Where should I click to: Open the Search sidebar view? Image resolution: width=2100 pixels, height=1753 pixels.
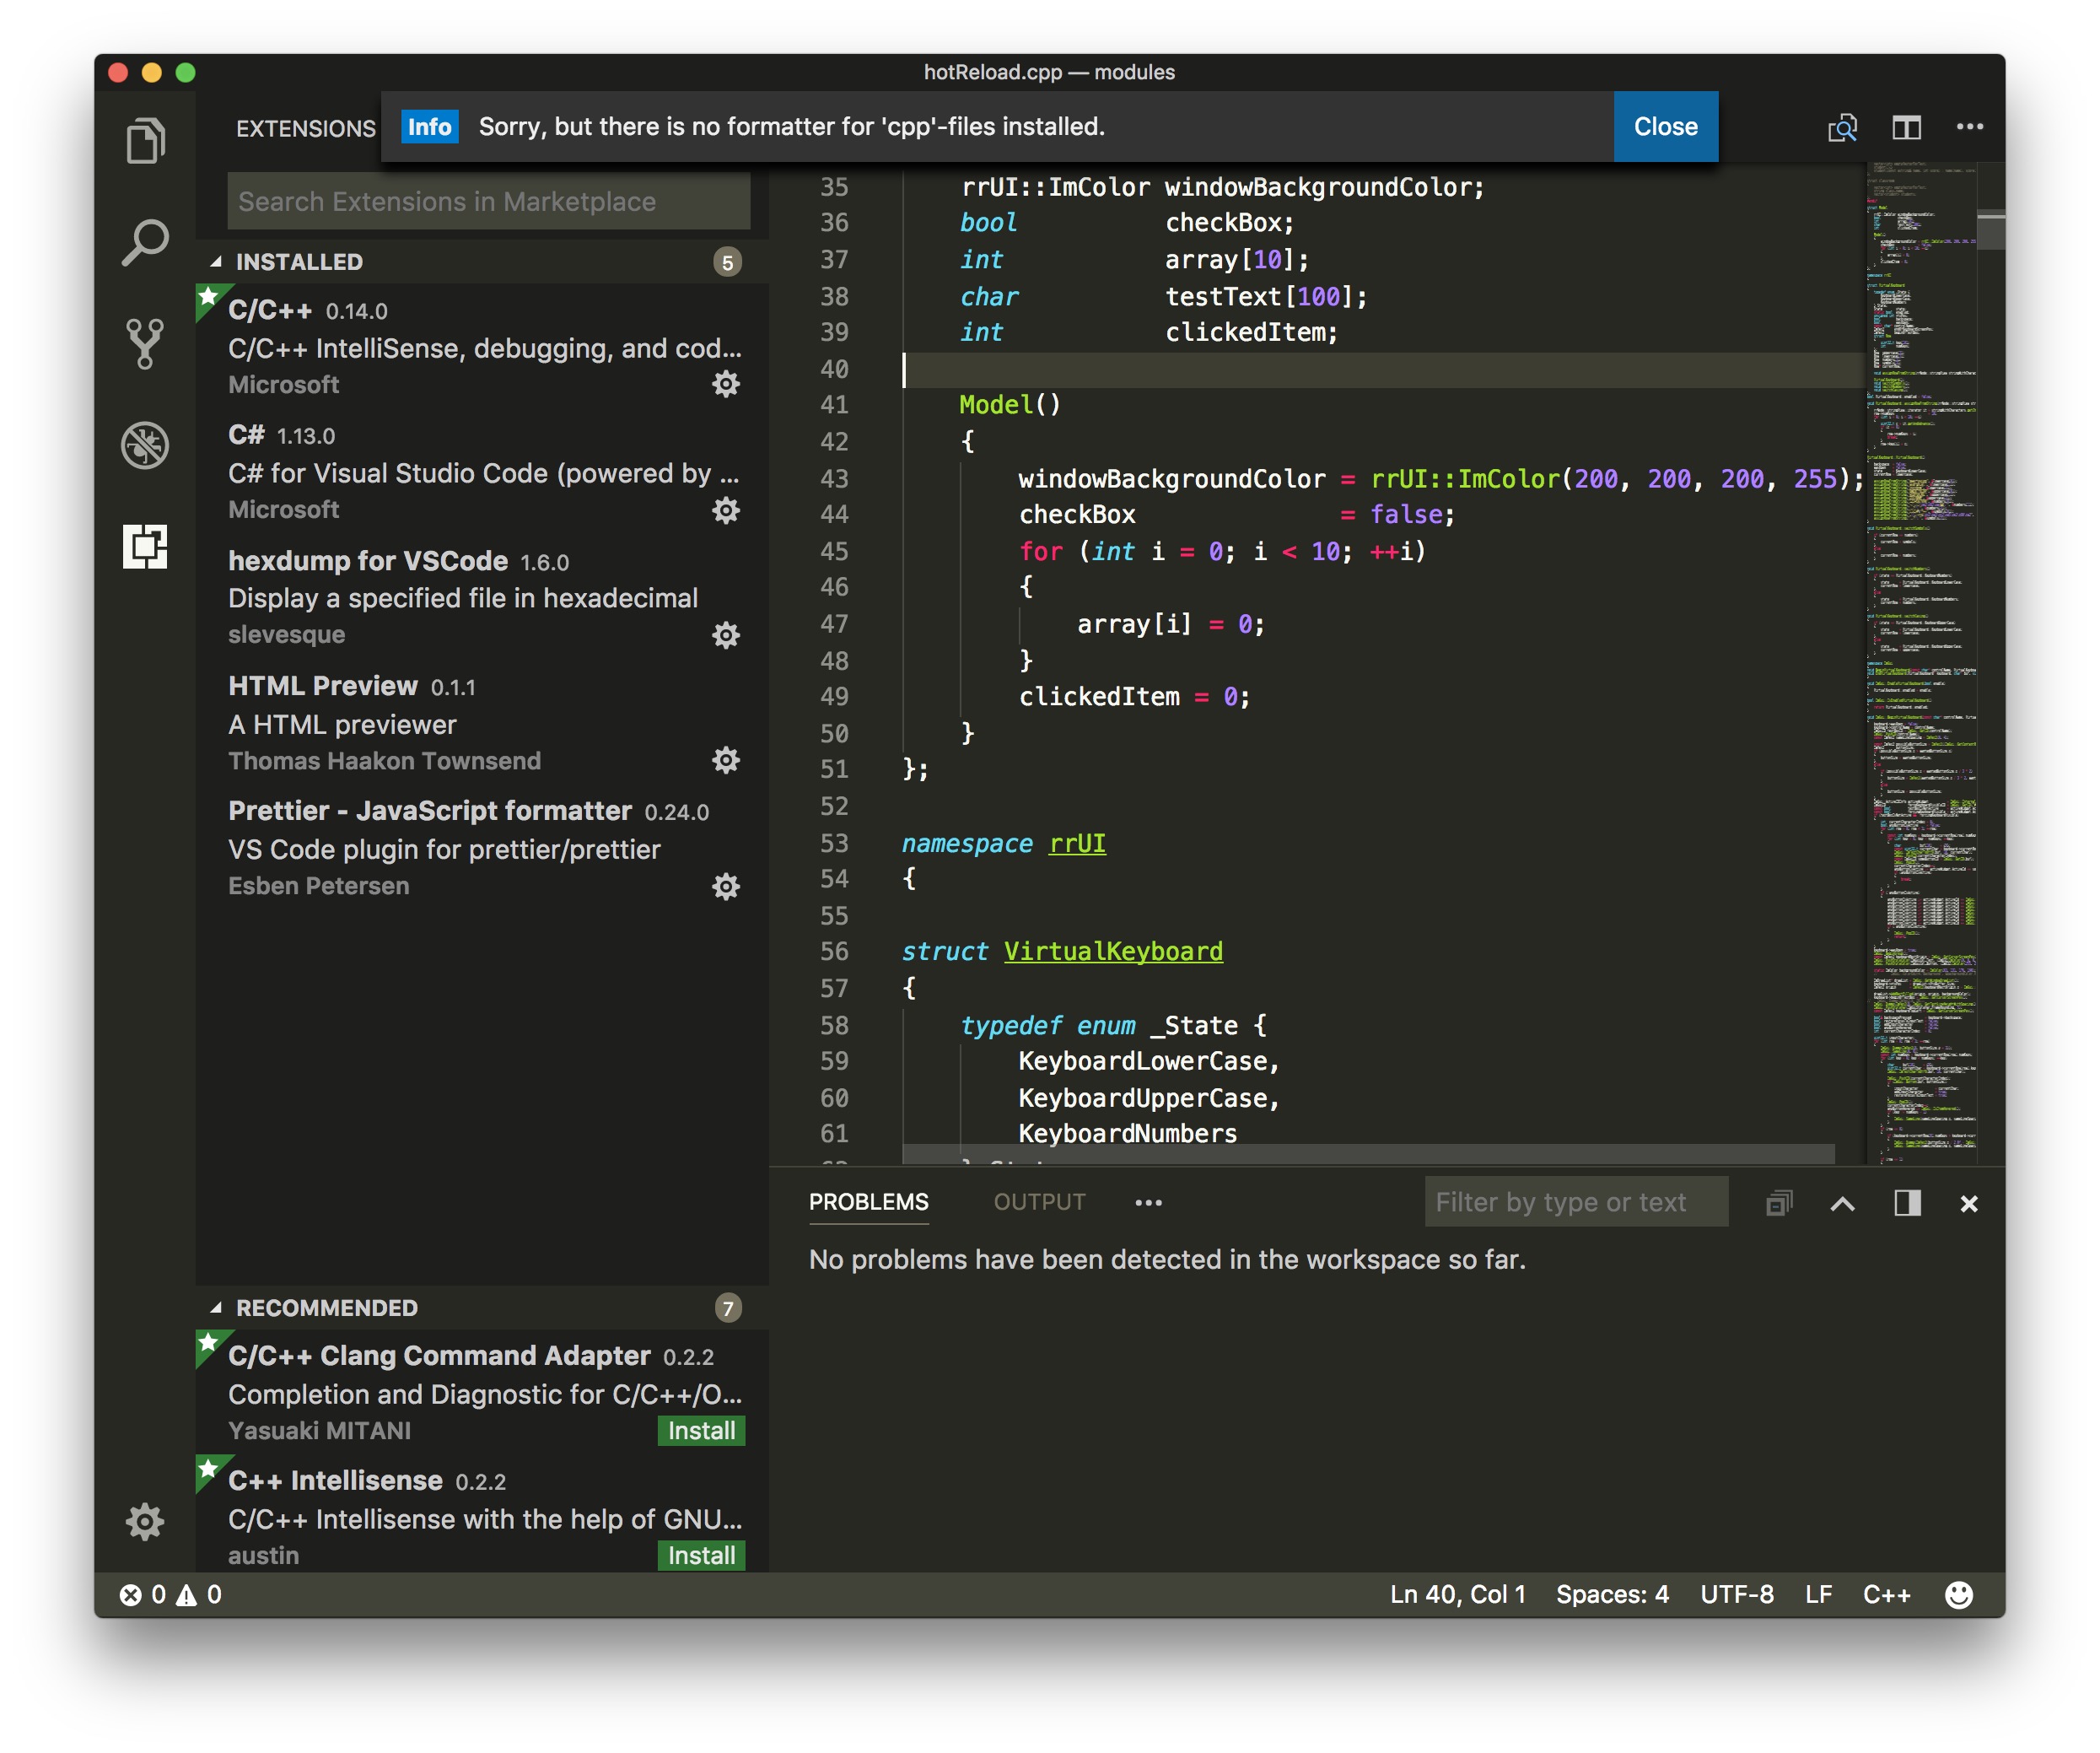(146, 240)
